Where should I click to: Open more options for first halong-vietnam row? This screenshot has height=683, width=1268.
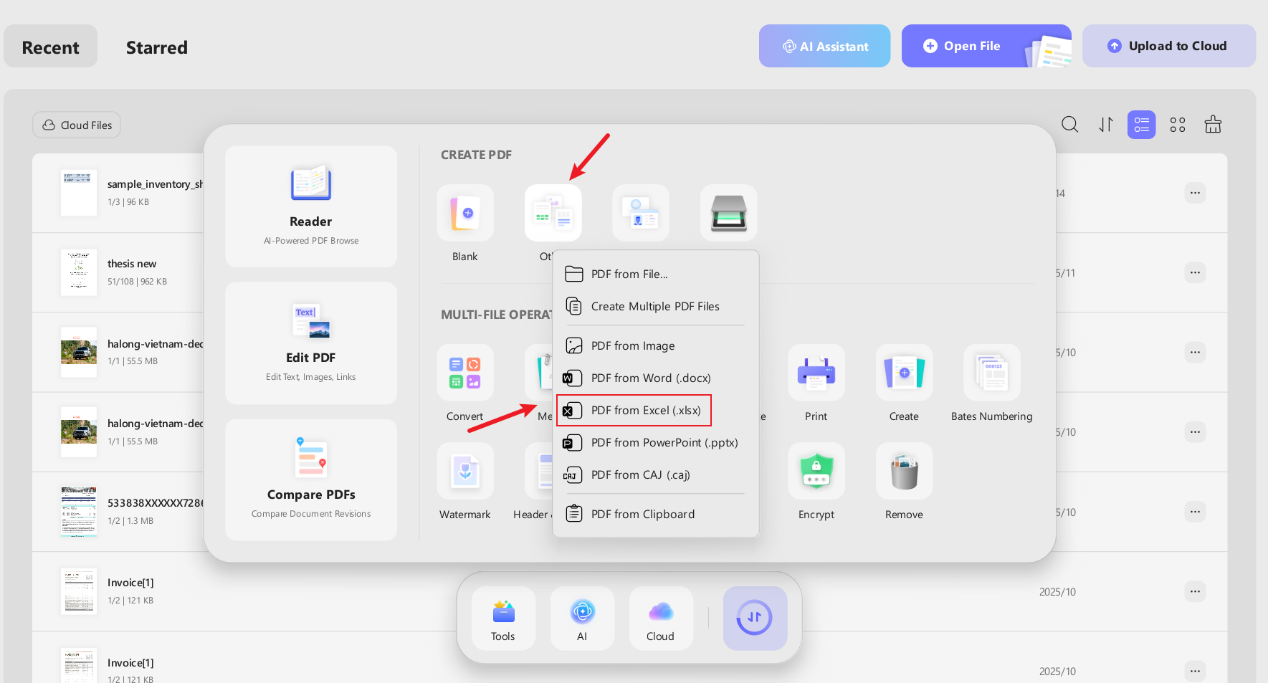click(1195, 352)
